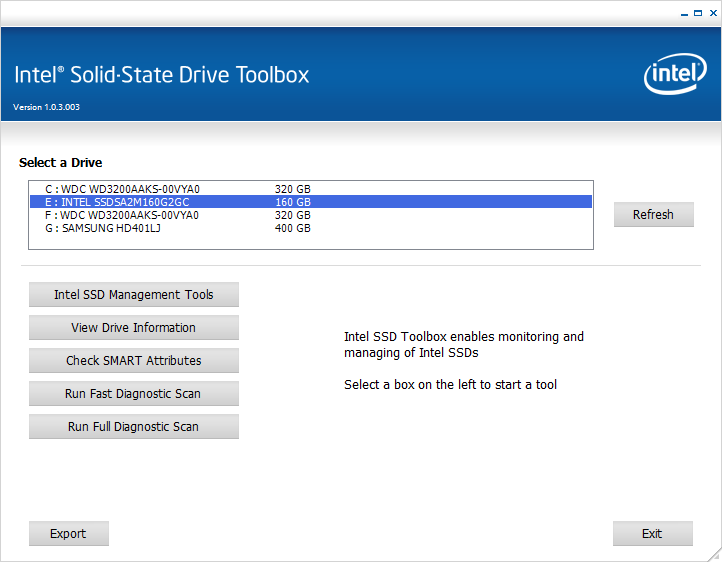Image resolution: width=722 pixels, height=562 pixels.
Task: Export drive data with Export button
Action: [69, 533]
